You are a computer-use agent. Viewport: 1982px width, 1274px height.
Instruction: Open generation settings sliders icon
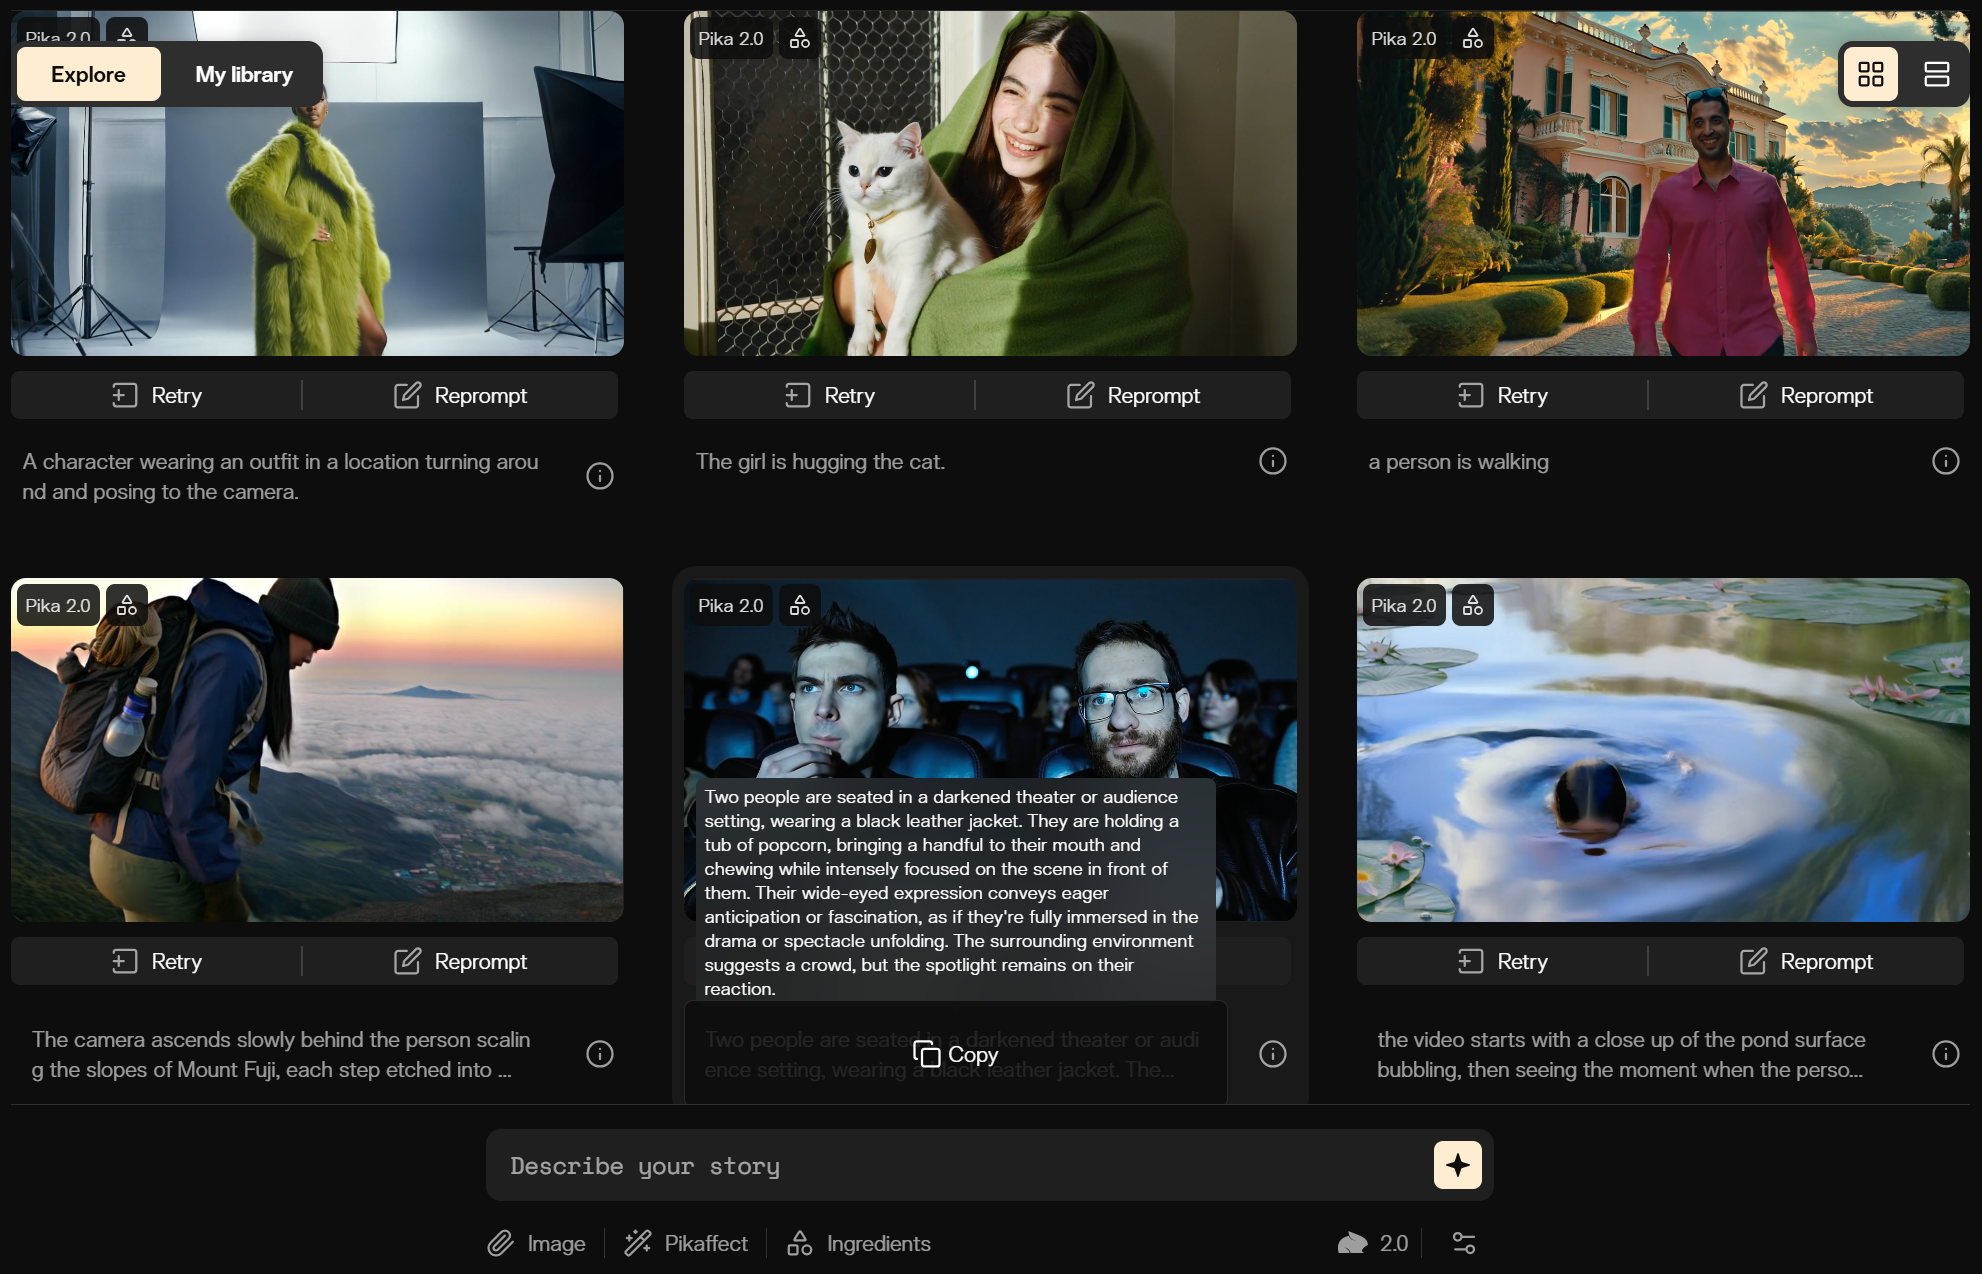(x=1463, y=1243)
